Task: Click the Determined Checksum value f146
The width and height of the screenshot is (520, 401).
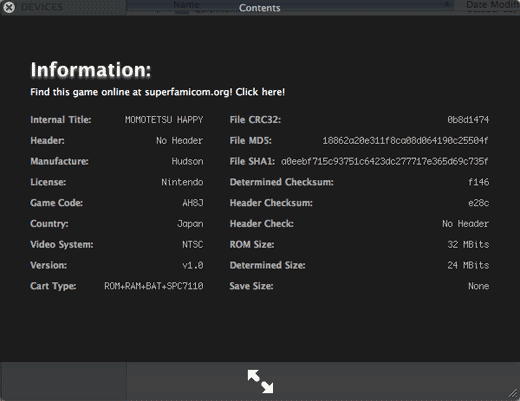Action: pos(479,182)
